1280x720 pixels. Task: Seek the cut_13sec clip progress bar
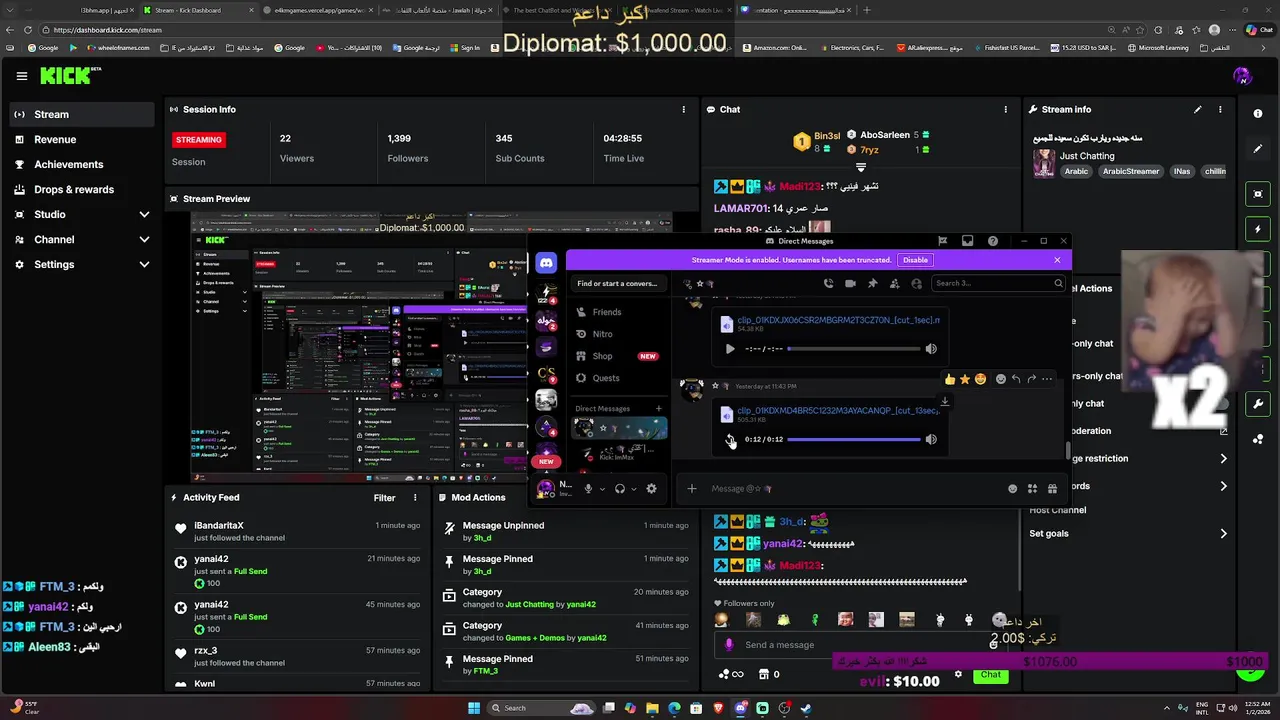(854, 439)
